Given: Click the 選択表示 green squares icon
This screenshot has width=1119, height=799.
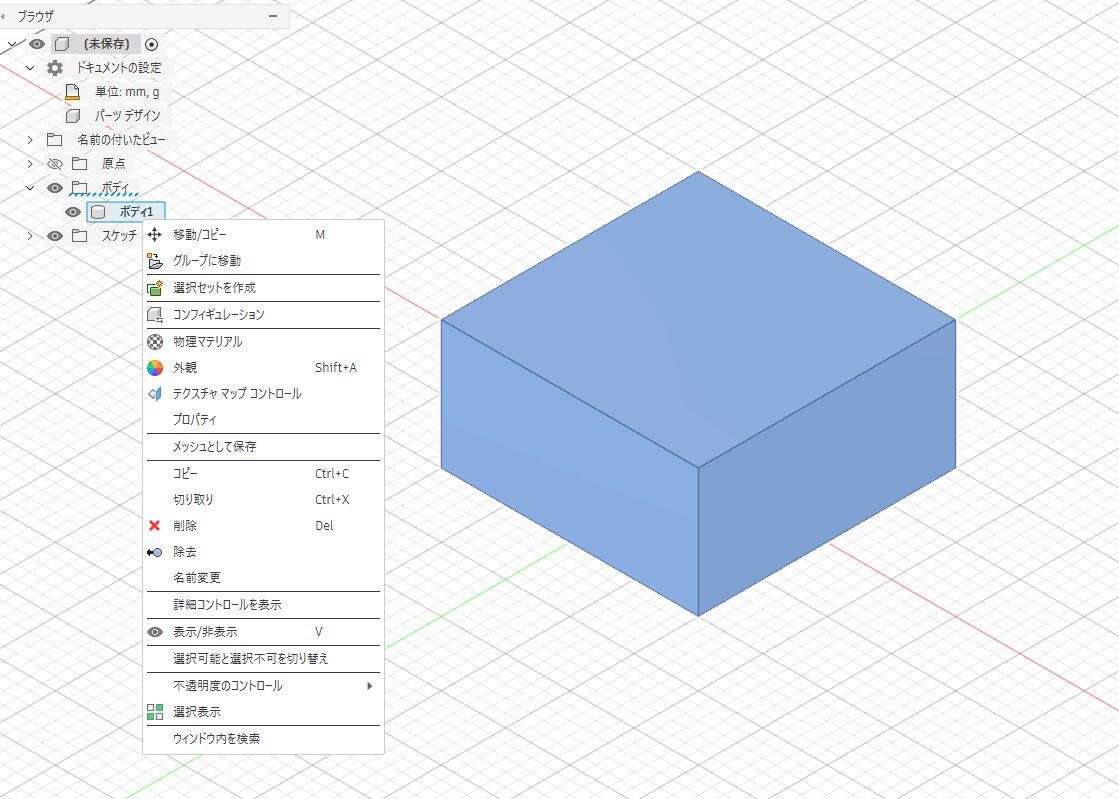Looking at the screenshot, I should pyautogui.click(x=155, y=712).
